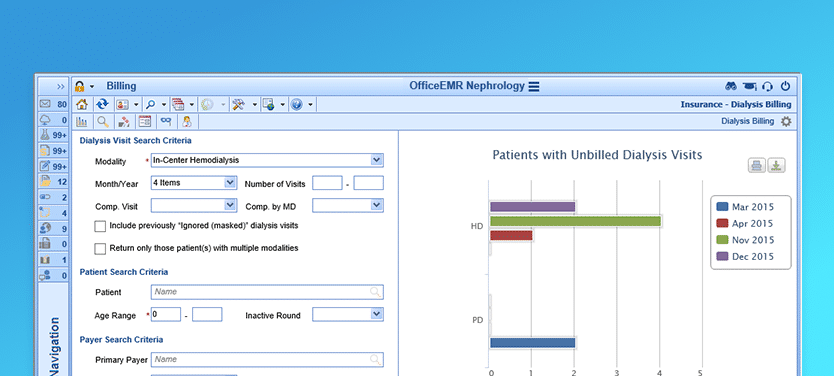The width and height of the screenshot is (834, 376).
Task: Click the second Number of Visits field
Action: coord(369,183)
